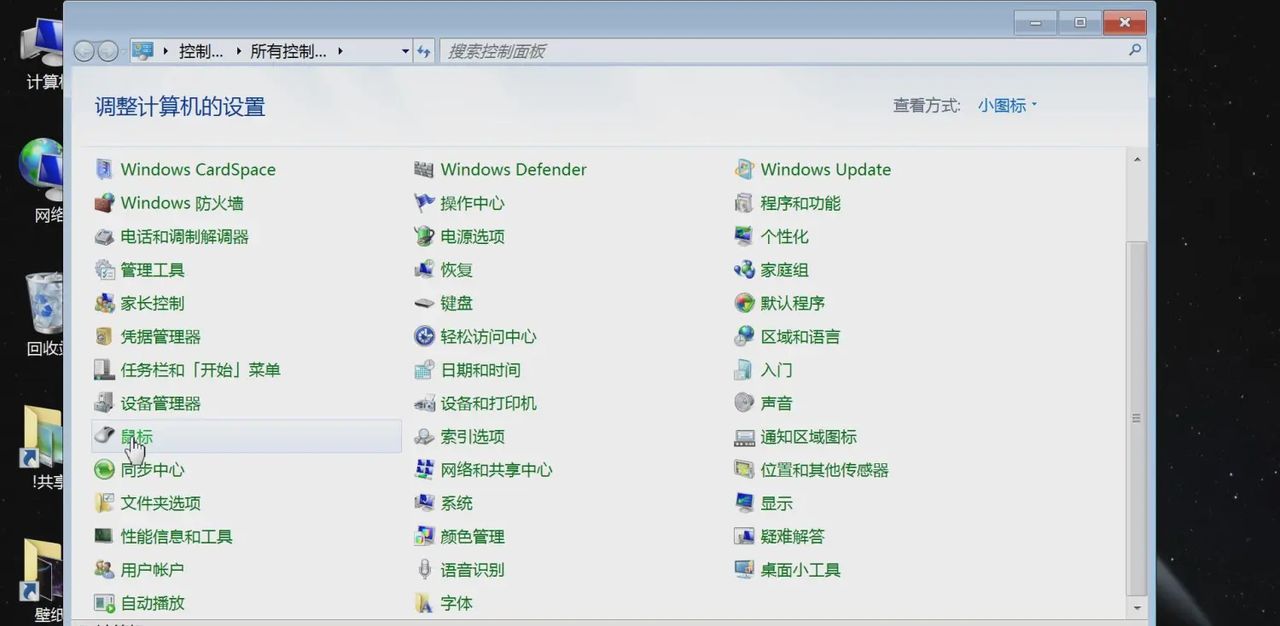Open 性能信息和工具 link

(x=176, y=537)
